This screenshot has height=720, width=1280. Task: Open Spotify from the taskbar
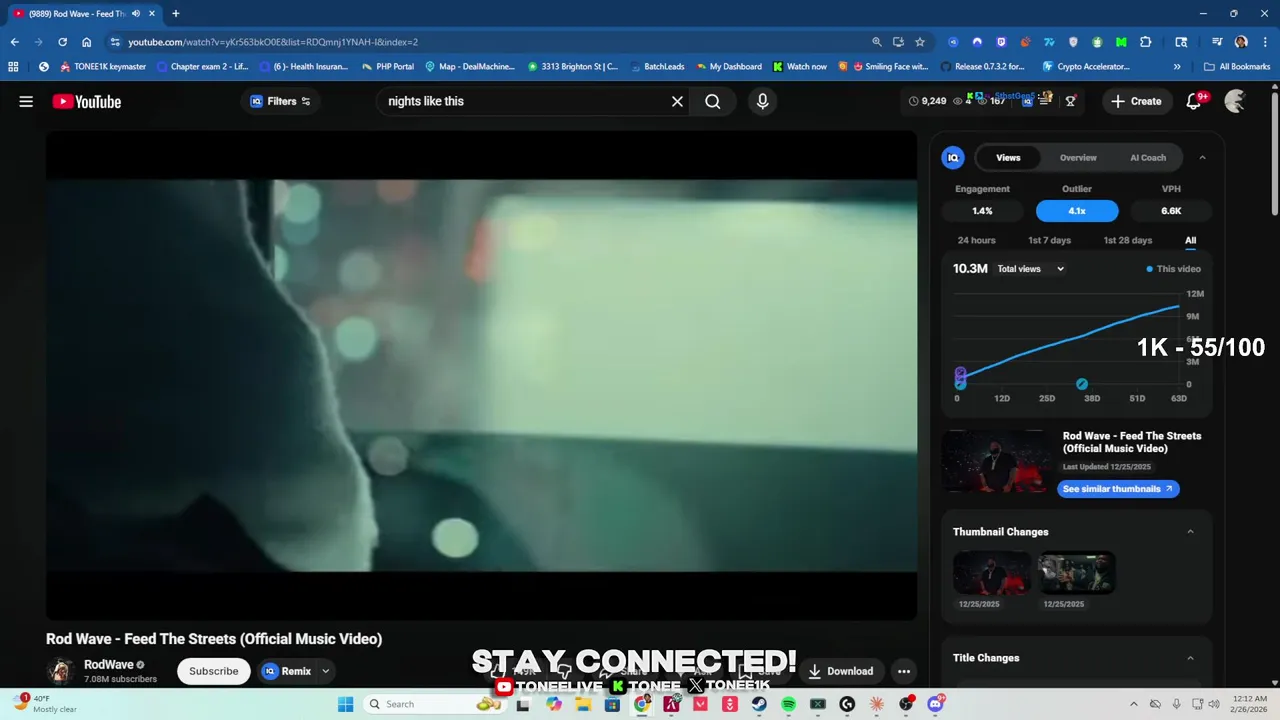pyautogui.click(x=788, y=704)
